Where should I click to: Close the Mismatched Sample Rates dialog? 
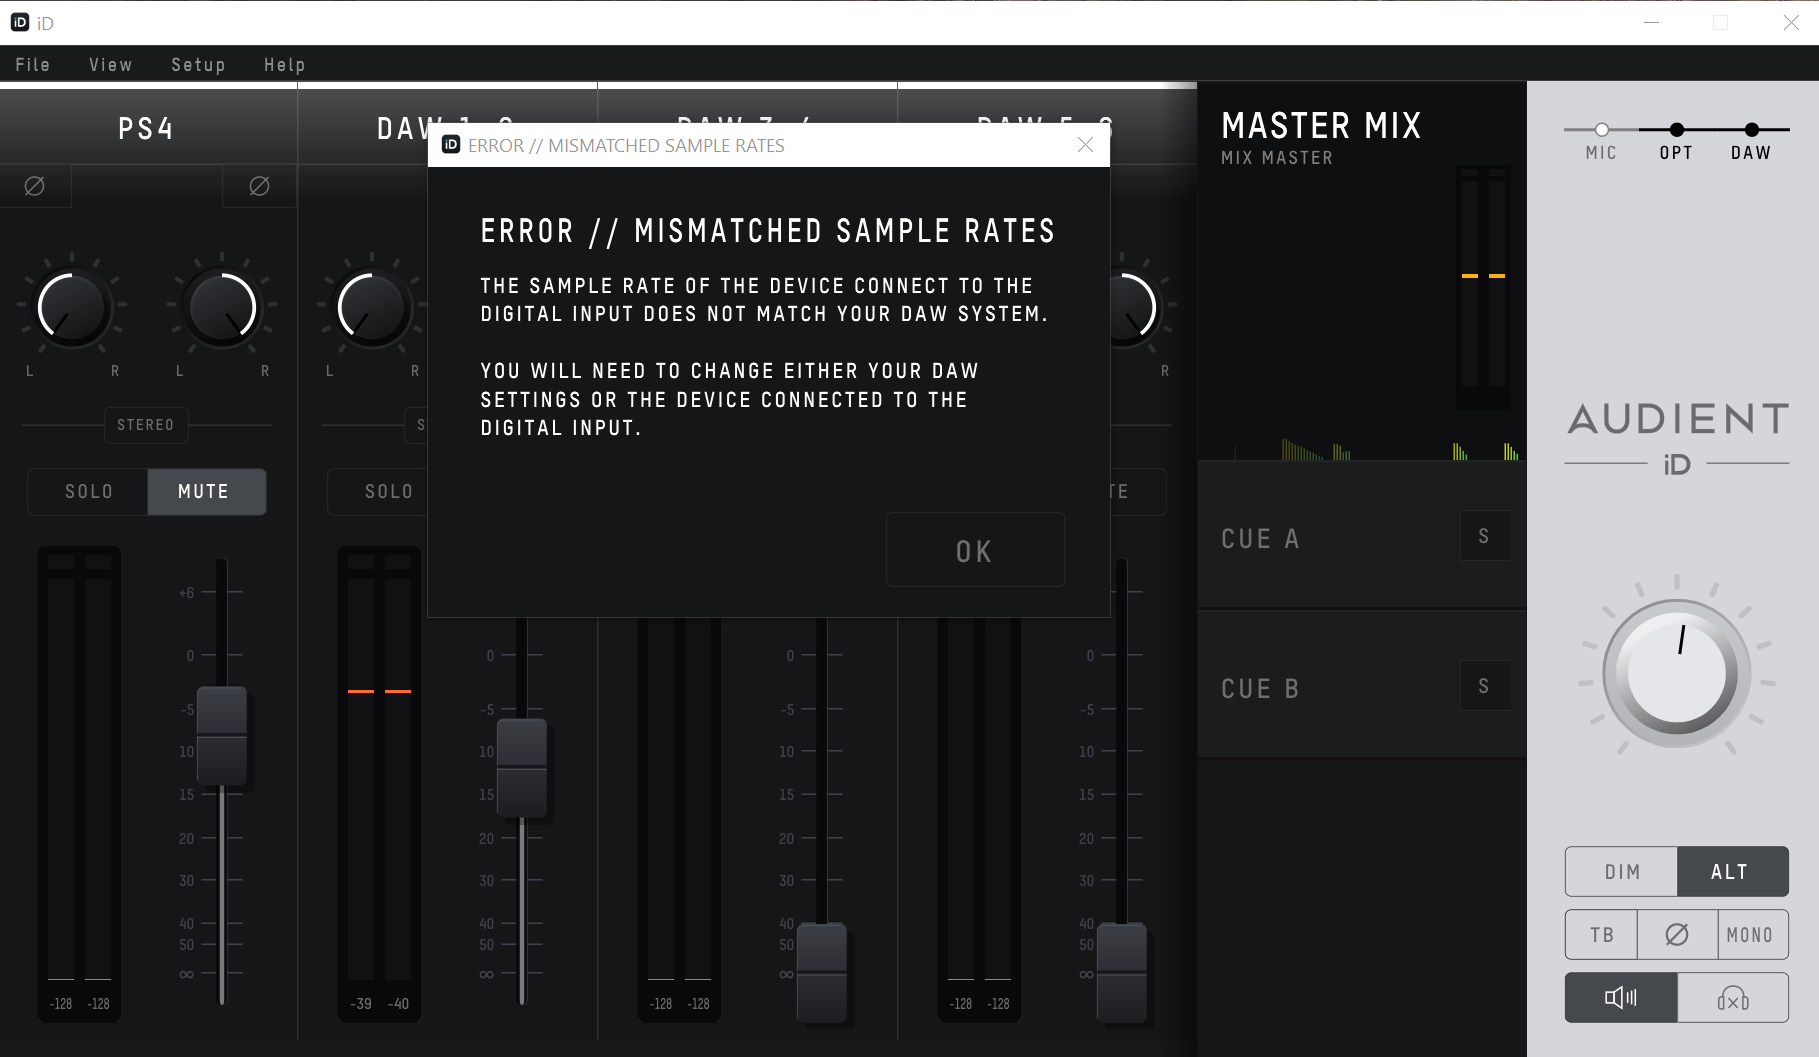pos(1085,145)
